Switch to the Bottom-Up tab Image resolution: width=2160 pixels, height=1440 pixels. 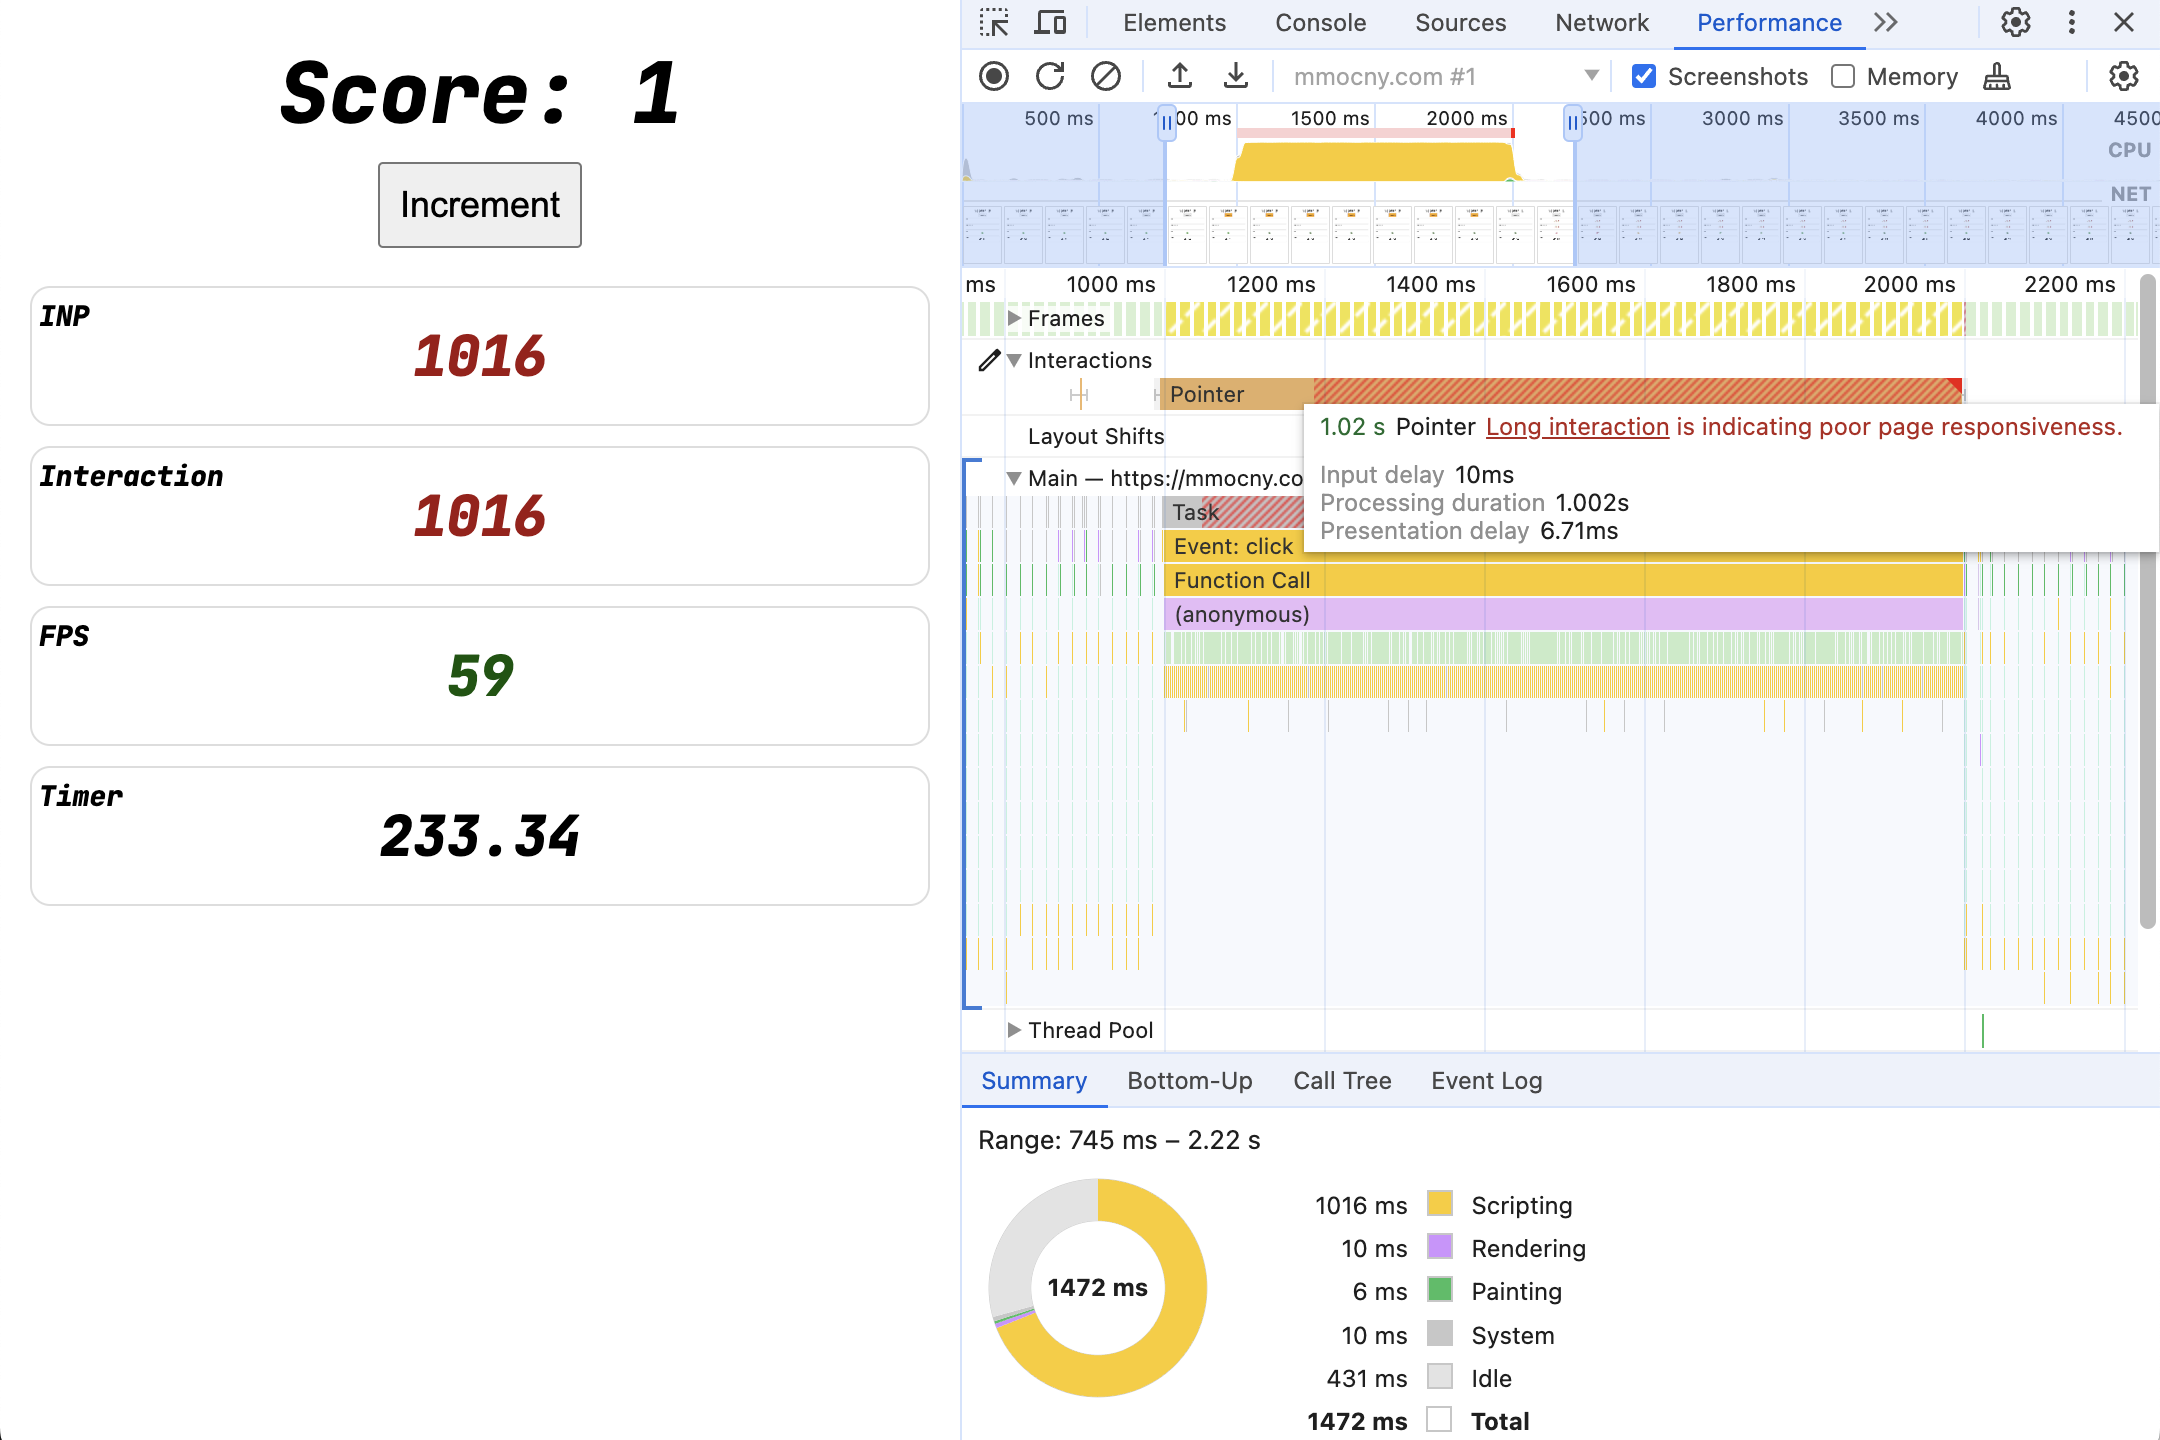tap(1191, 1080)
